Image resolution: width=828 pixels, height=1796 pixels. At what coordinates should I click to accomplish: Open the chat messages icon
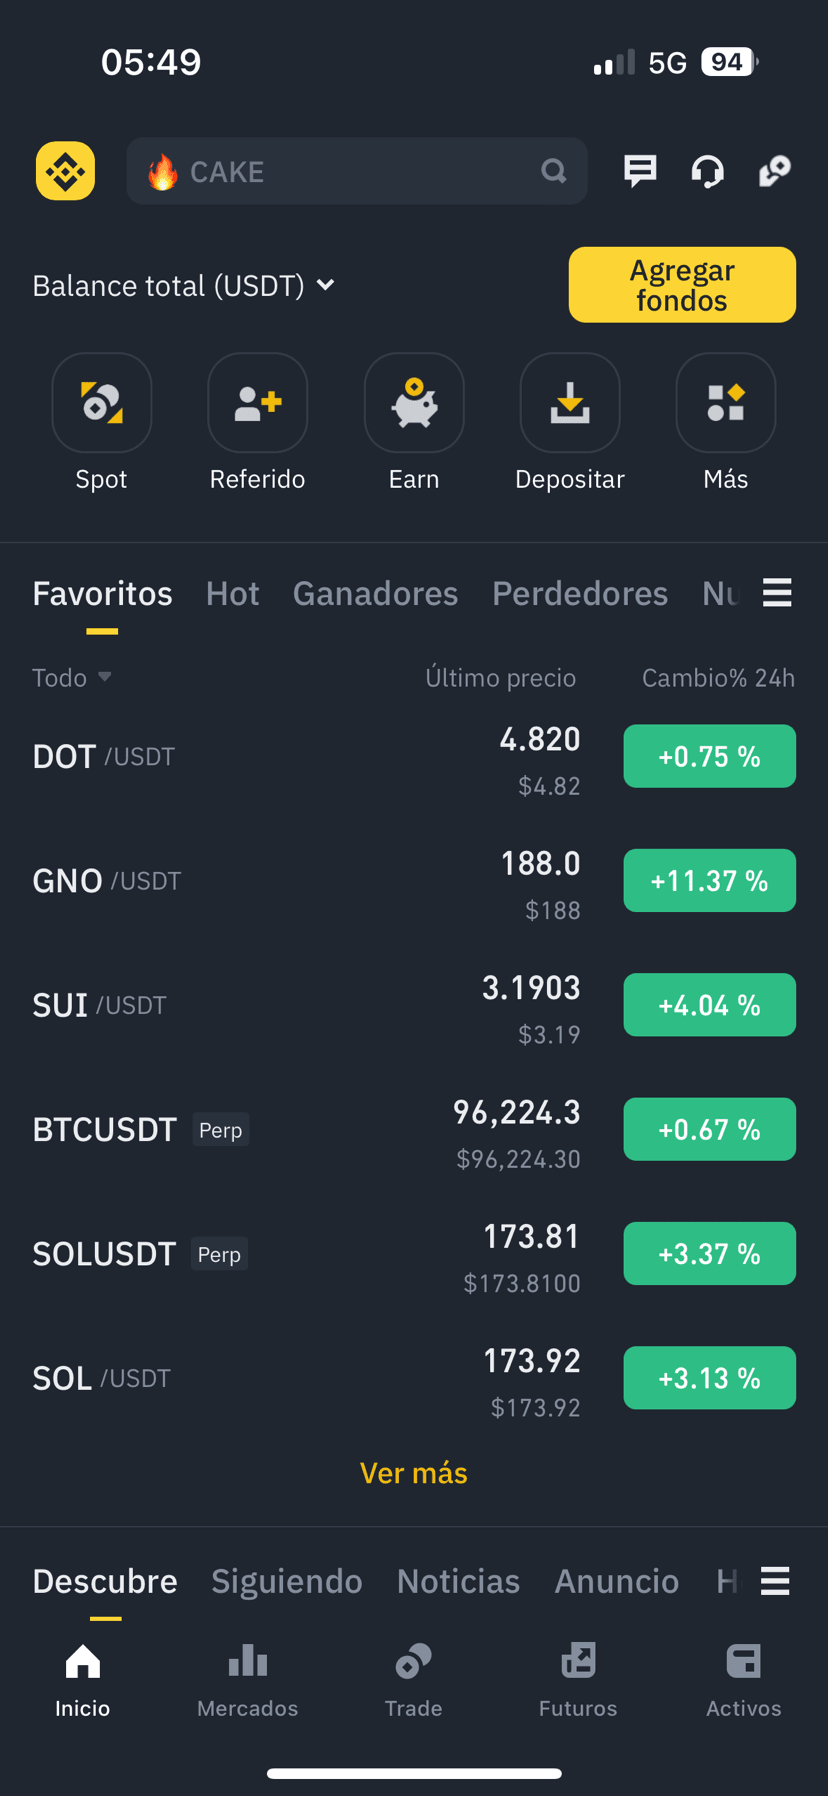point(640,171)
